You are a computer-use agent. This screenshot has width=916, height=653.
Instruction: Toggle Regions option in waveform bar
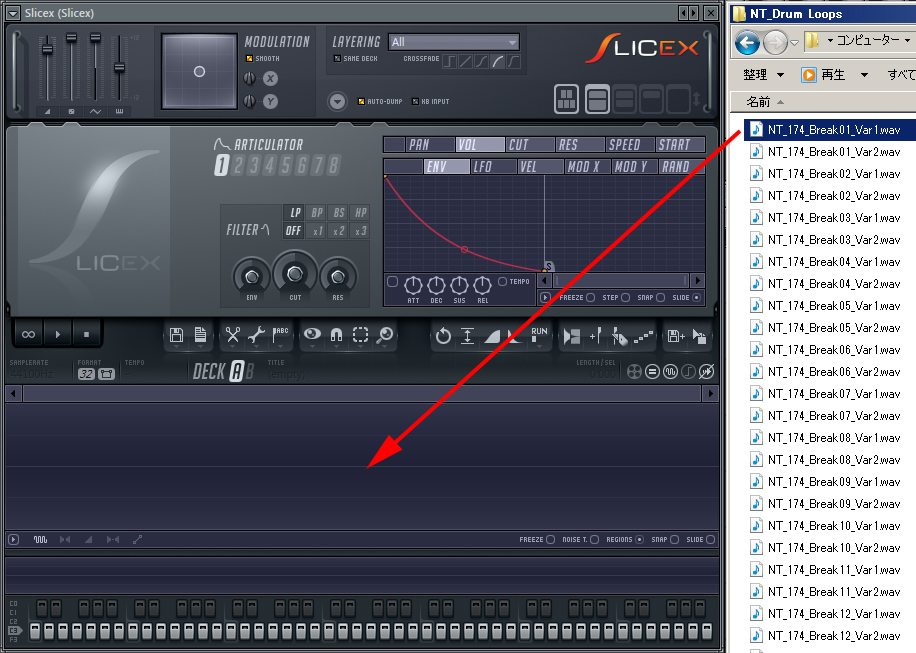pos(639,540)
